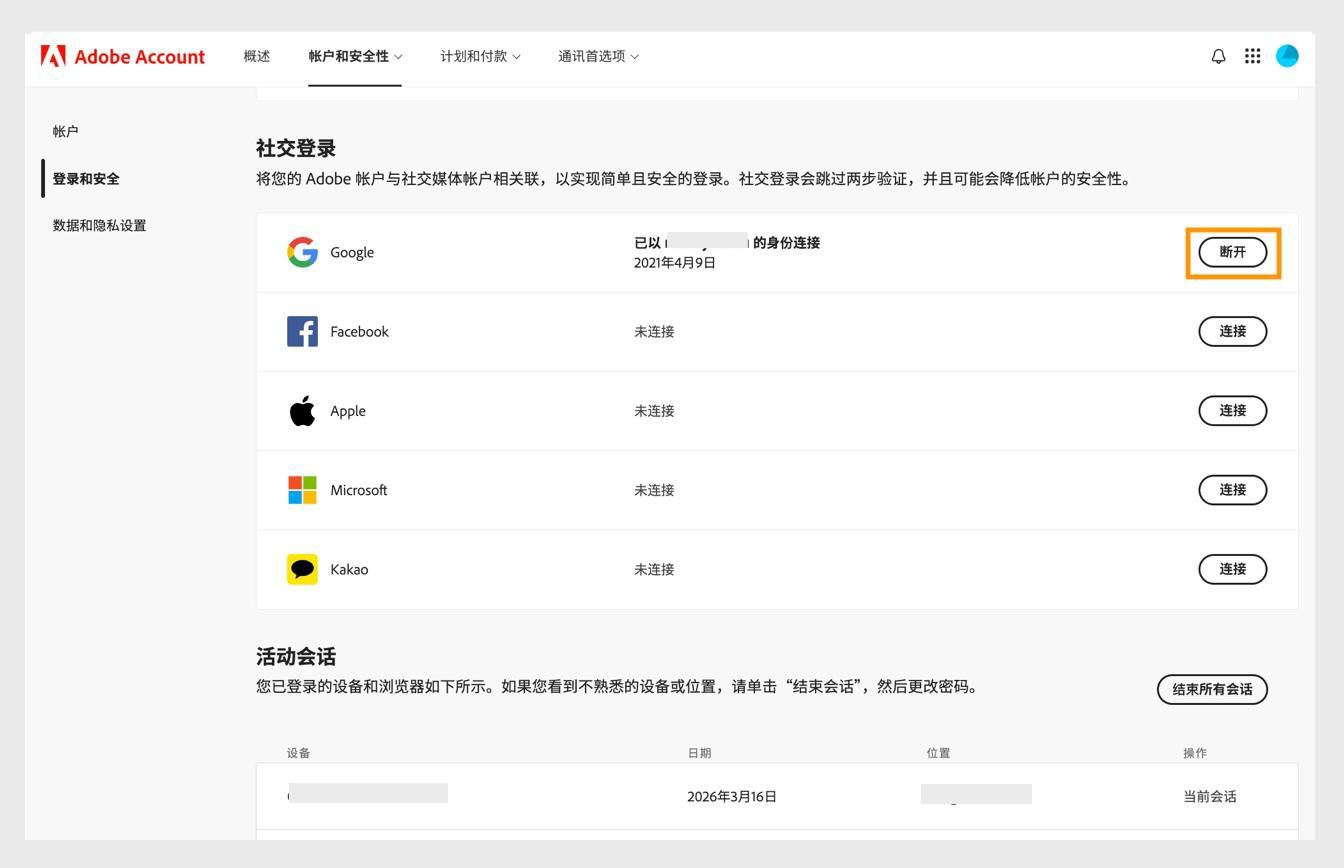The width and height of the screenshot is (1344, 868).
Task: Click 连接 next to Microsoft
Action: coord(1232,490)
